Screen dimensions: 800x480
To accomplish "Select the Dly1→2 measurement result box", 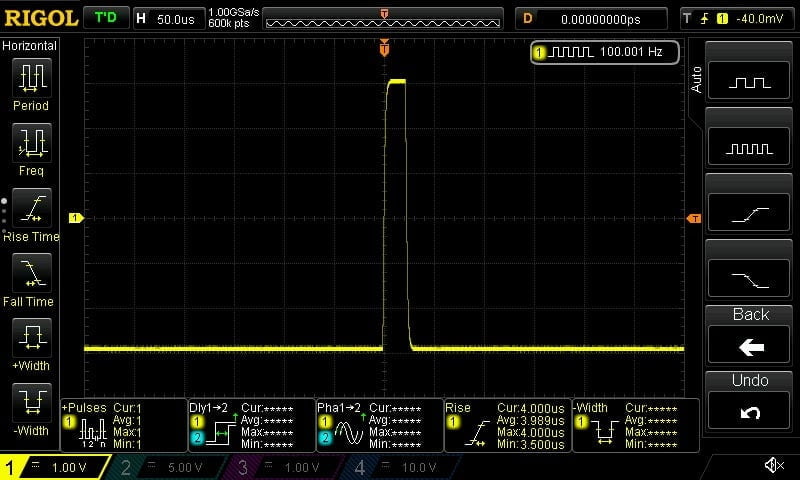I will click(x=252, y=425).
